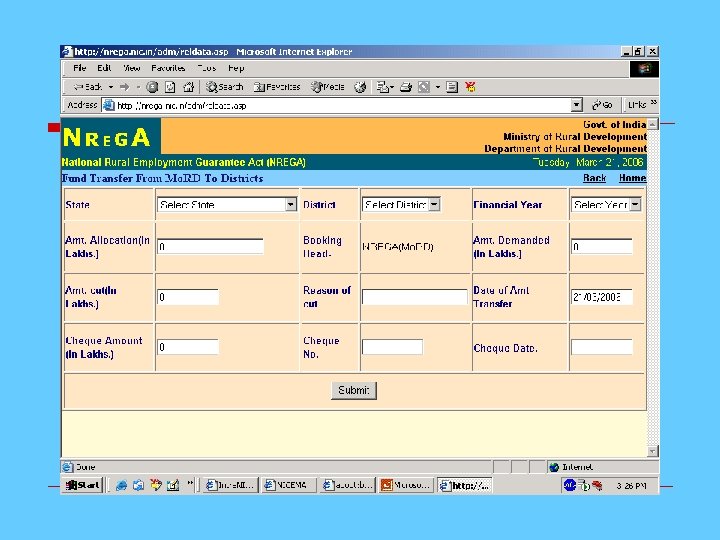This screenshot has height=540, width=720.
Task: Expand quick launch overflow chevron
Action: coord(190,483)
